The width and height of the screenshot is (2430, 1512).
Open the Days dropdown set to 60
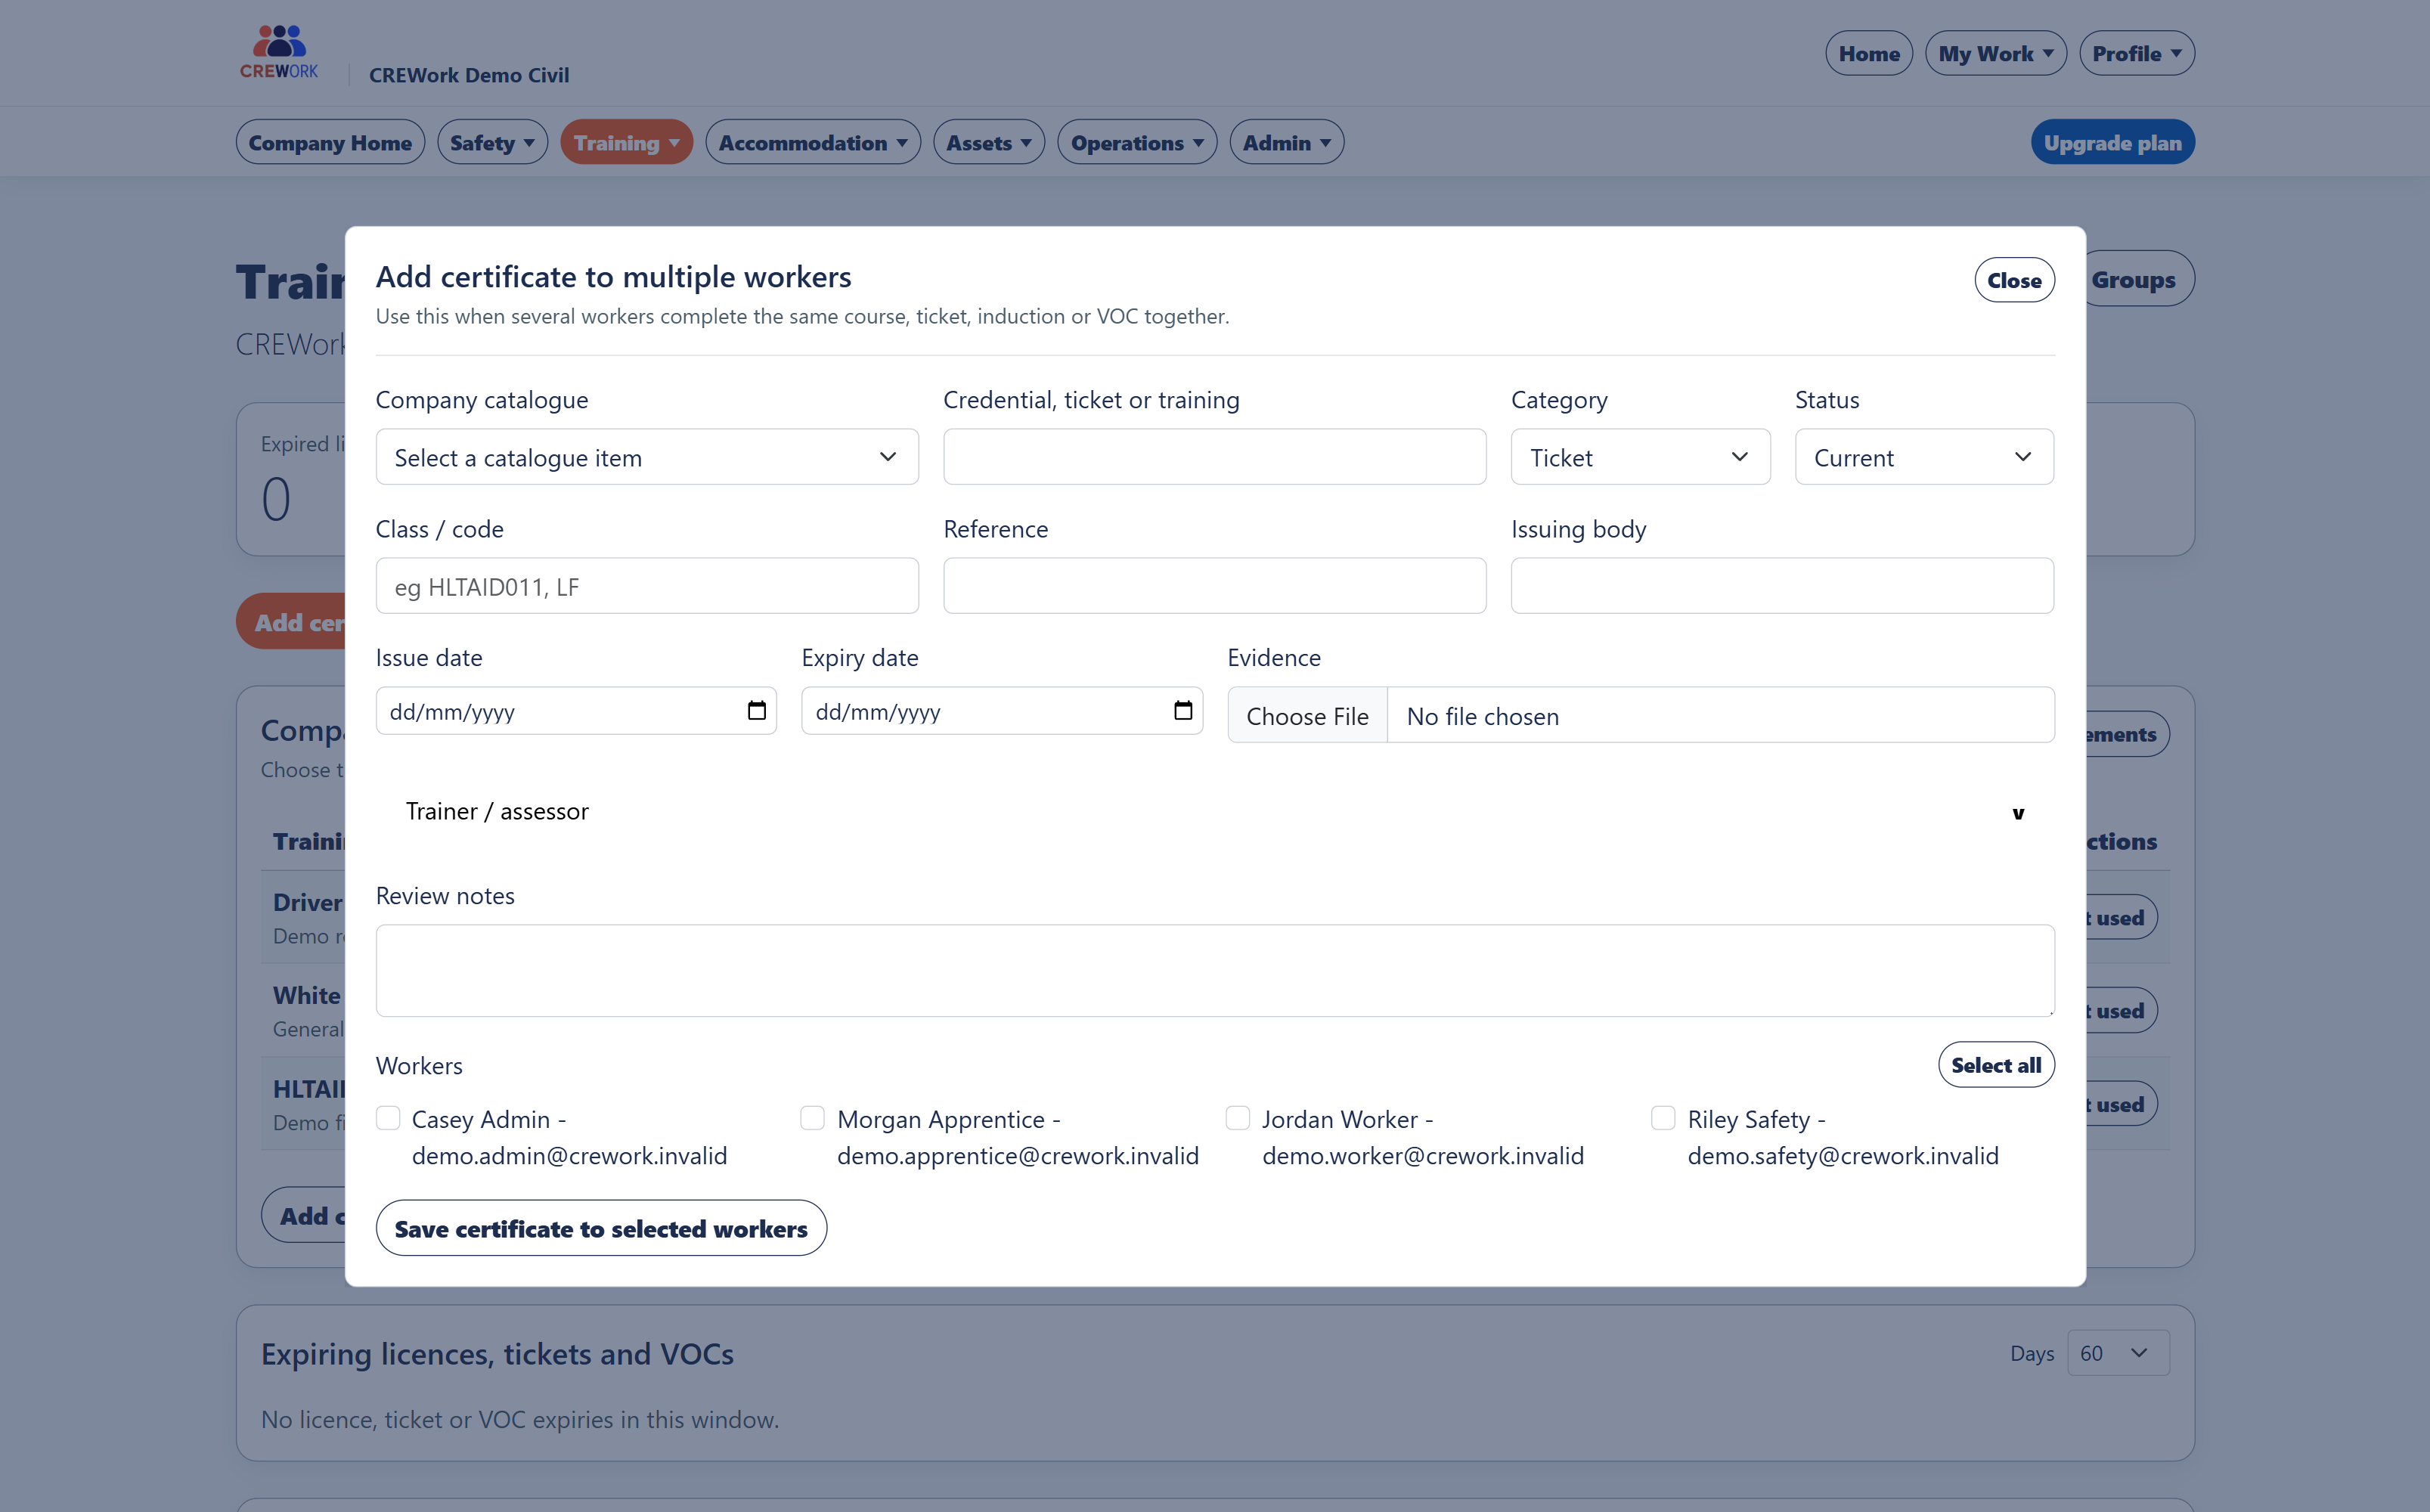pos(2118,1353)
